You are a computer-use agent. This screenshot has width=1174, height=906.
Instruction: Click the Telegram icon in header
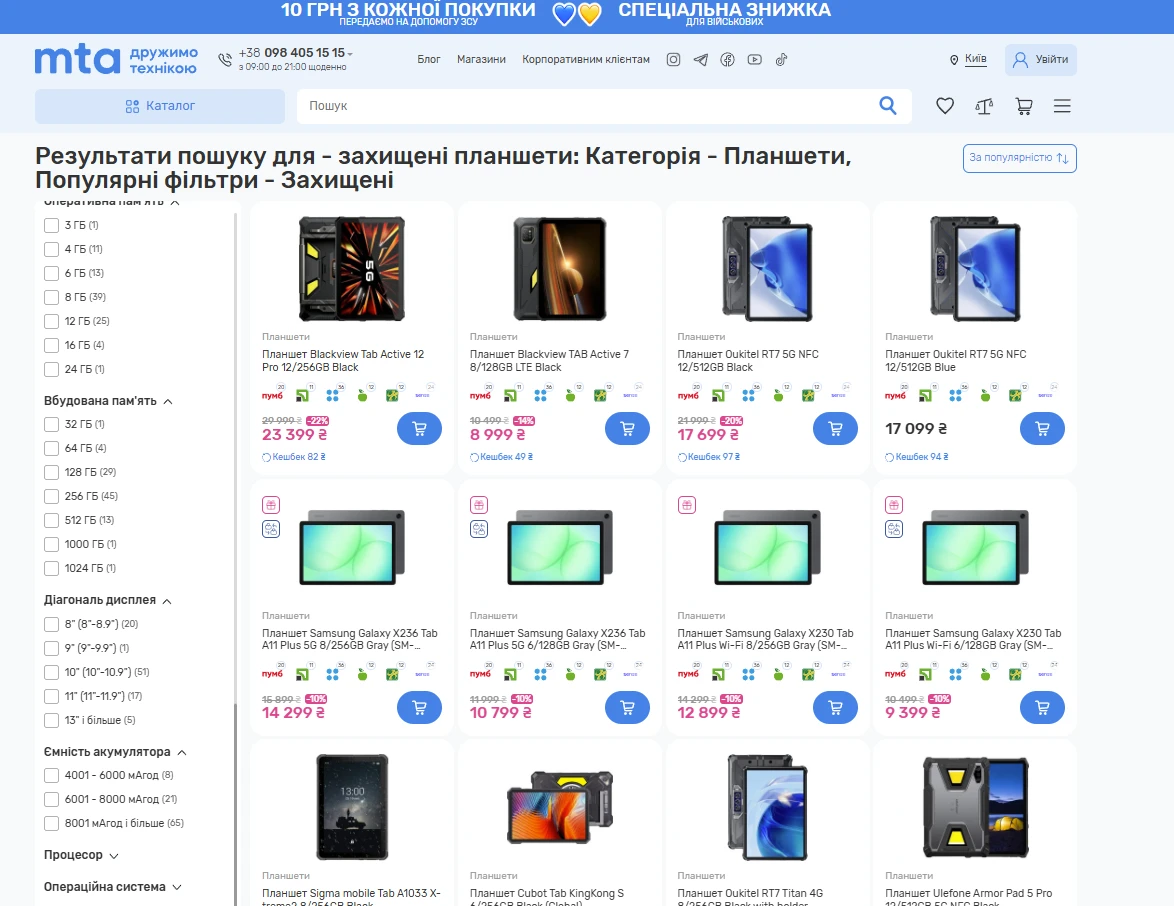701,60
